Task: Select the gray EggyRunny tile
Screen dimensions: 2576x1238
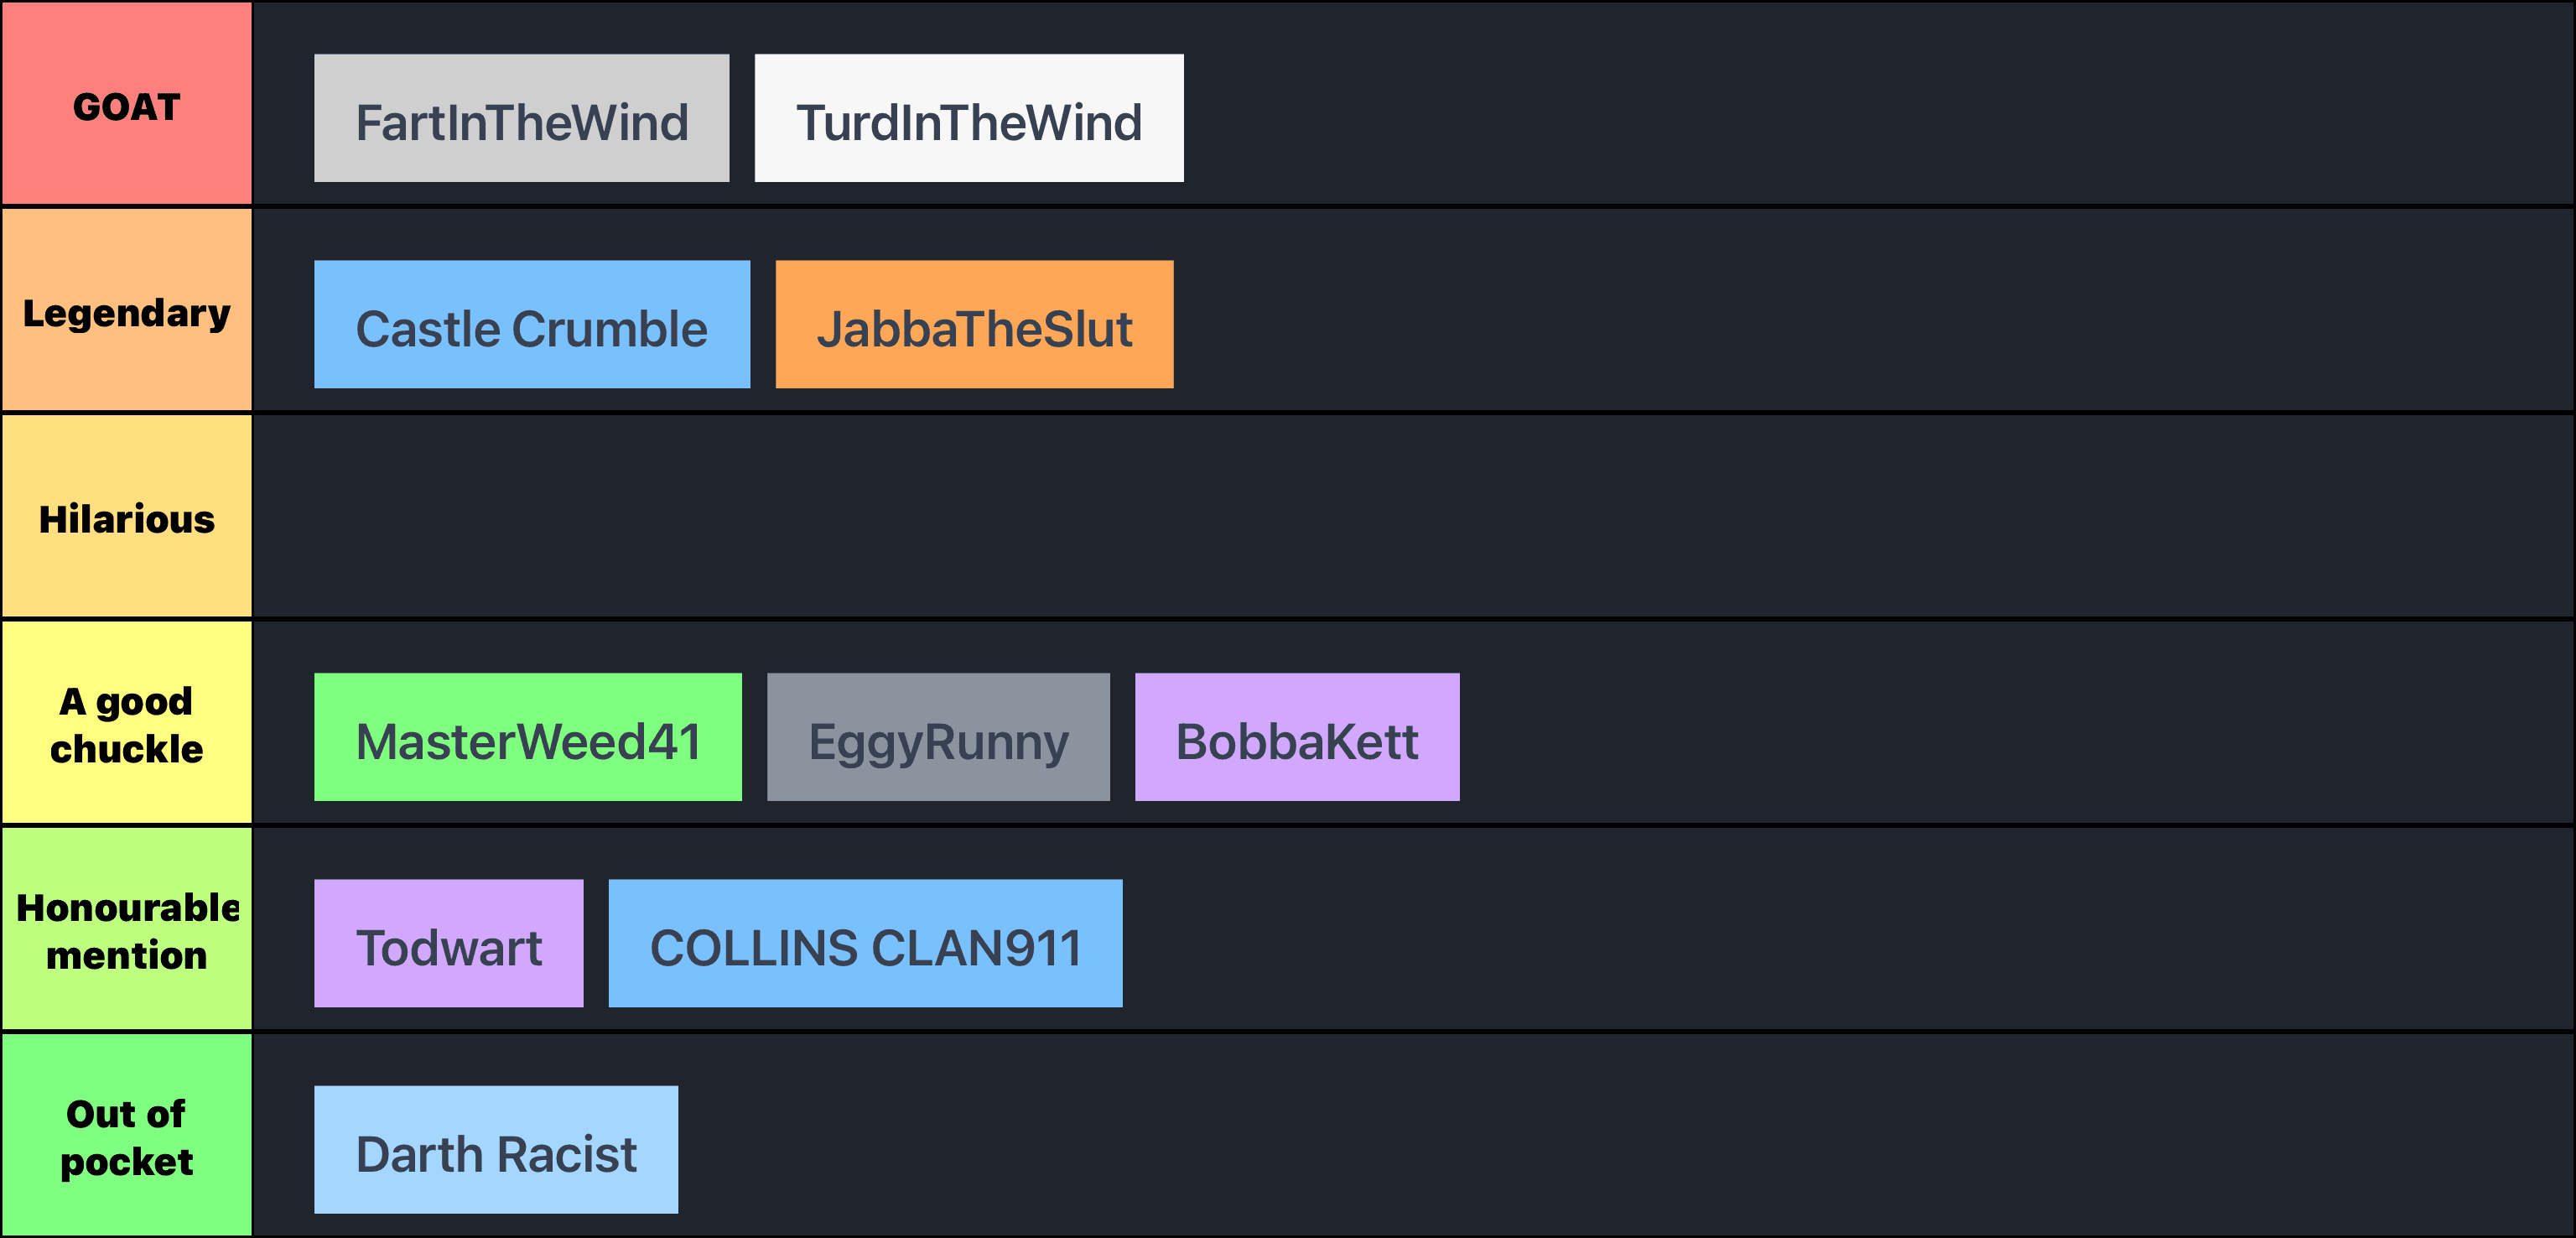Action: pyautogui.click(x=938, y=738)
